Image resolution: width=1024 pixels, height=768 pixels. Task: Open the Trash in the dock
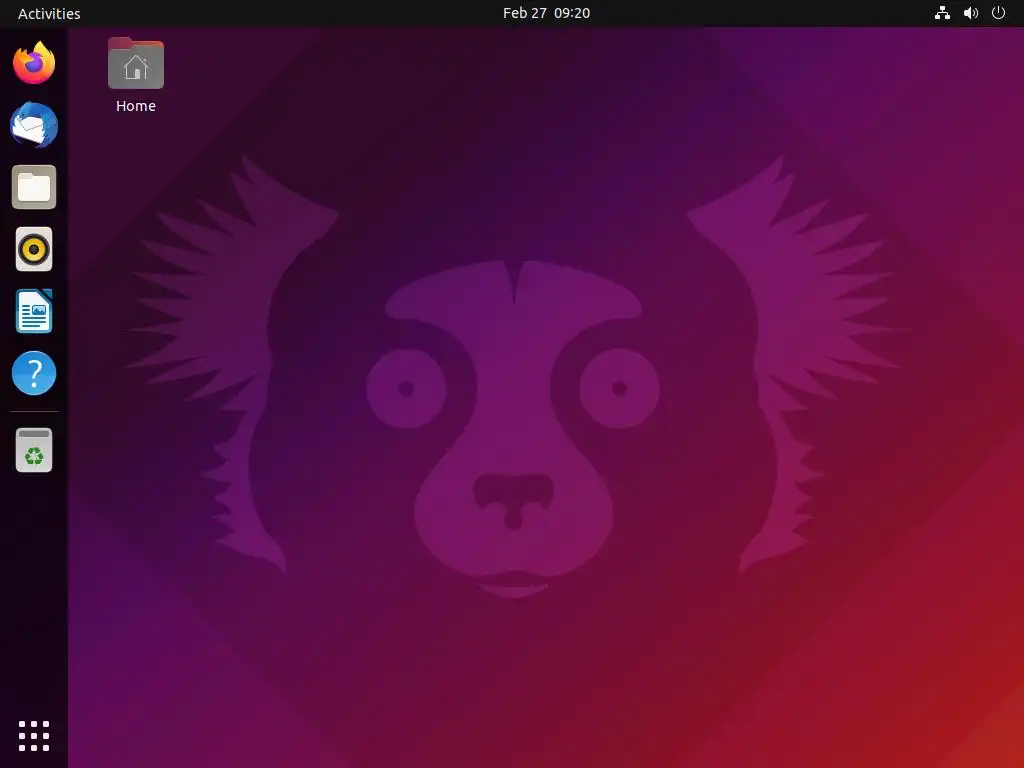[x=34, y=450]
